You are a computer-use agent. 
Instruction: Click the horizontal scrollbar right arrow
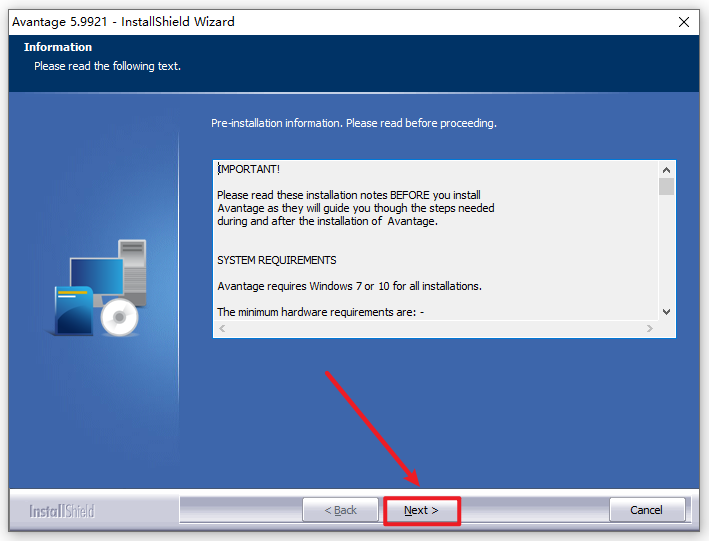(650, 328)
